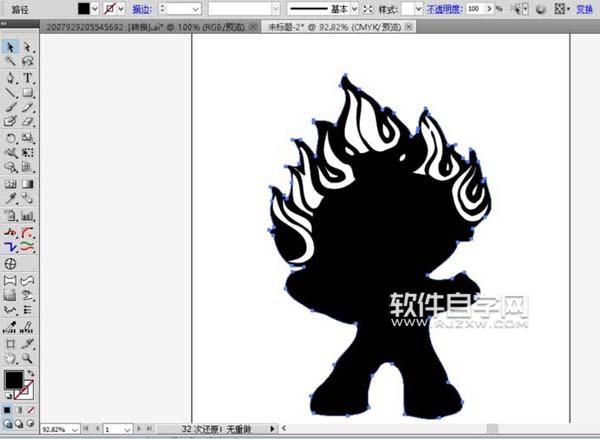Set paint mode to Gradient

pyautogui.click(x=19, y=410)
